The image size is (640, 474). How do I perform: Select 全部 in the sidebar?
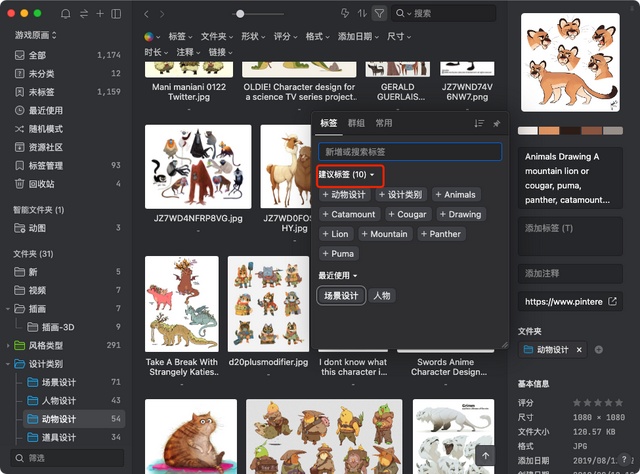click(67, 55)
